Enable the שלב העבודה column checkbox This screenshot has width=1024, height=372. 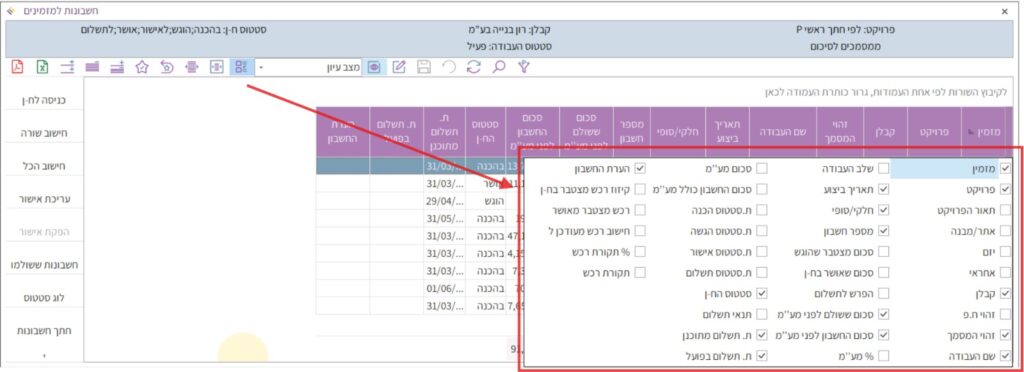884,169
